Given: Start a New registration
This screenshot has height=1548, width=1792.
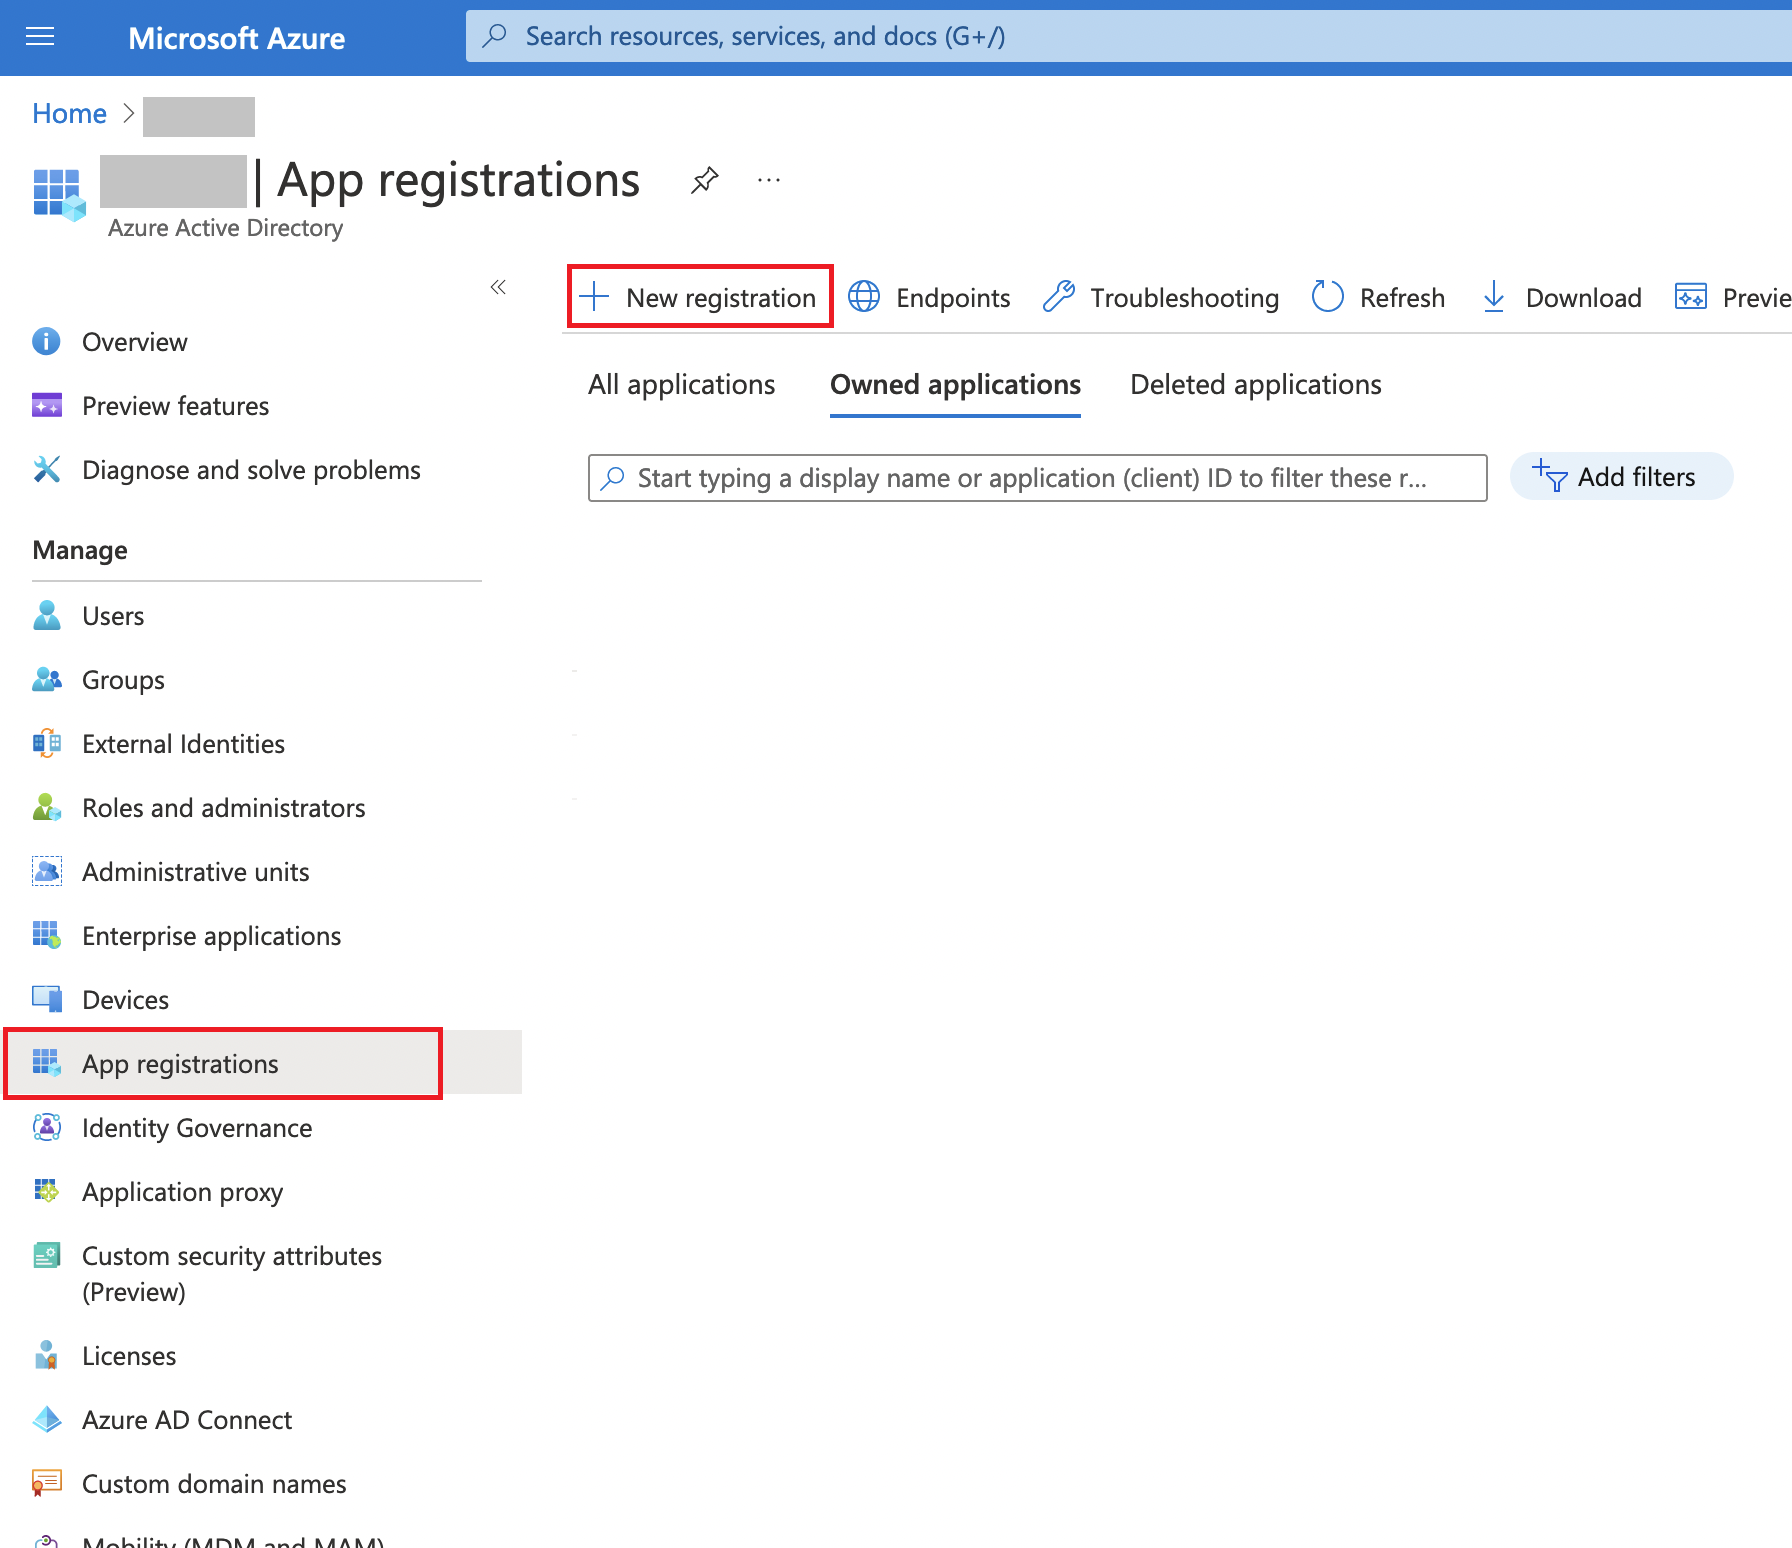Looking at the screenshot, I should [699, 297].
